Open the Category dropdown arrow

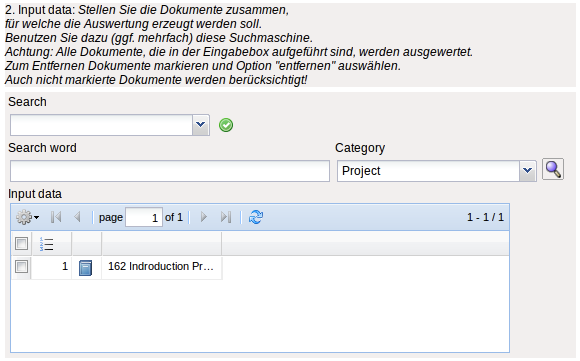pos(527,171)
